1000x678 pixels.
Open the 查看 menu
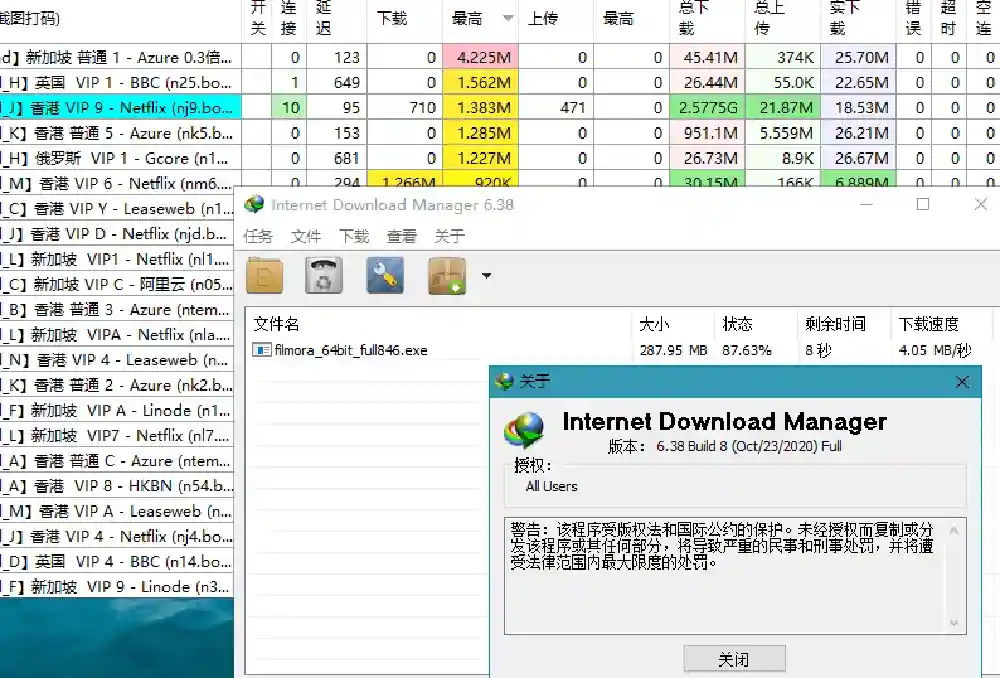click(x=401, y=236)
